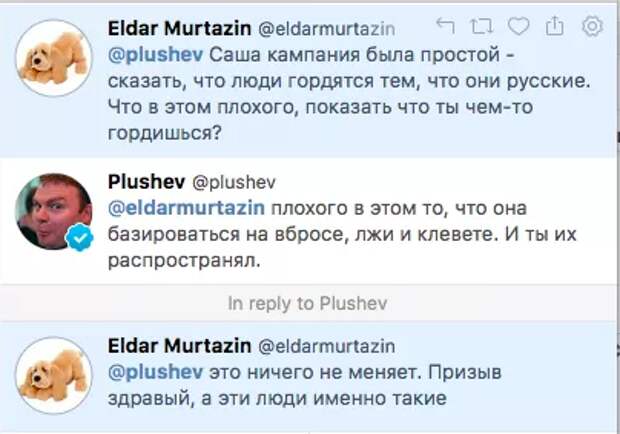Image resolution: width=620 pixels, height=434 pixels.
Task: Click the dog avatar in the bottom tweet
Action: 55,375
